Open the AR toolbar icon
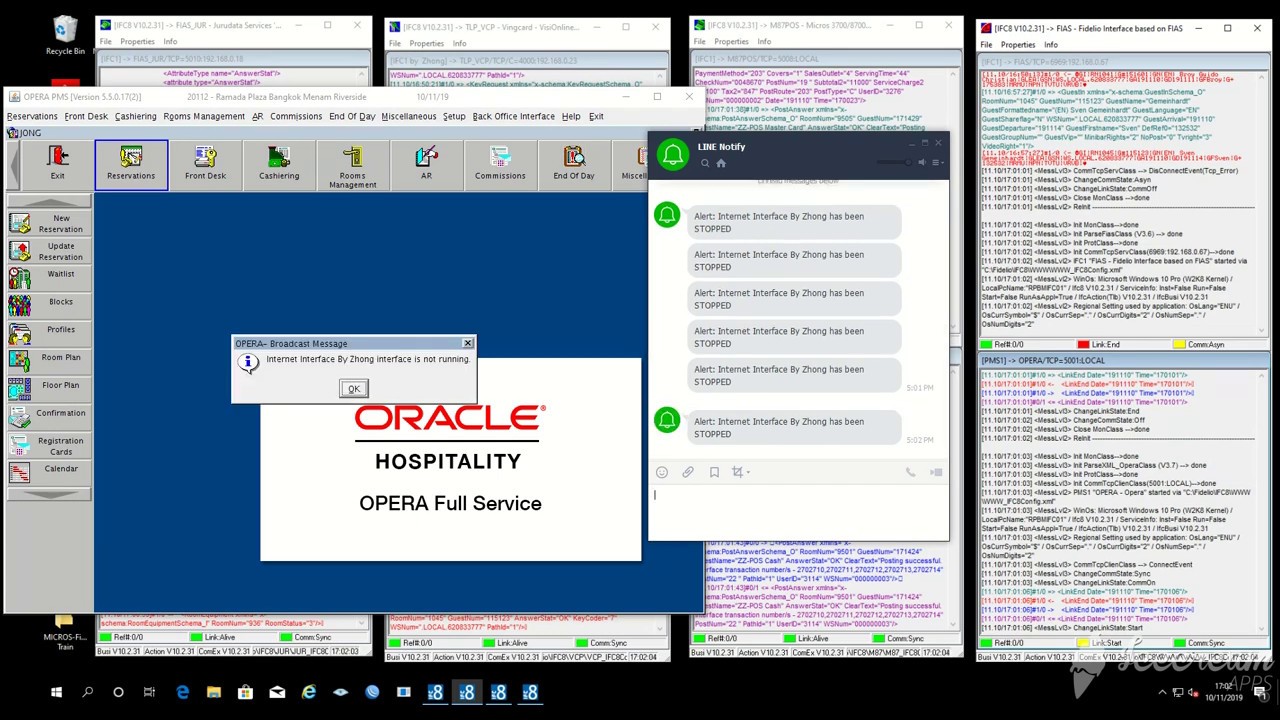The height and width of the screenshot is (720, 1280). click(426, 163)
